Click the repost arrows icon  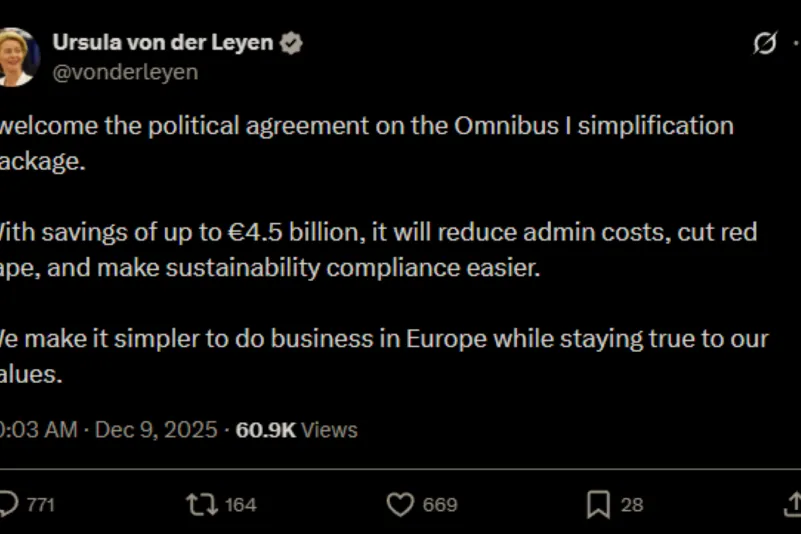point(202,504)
